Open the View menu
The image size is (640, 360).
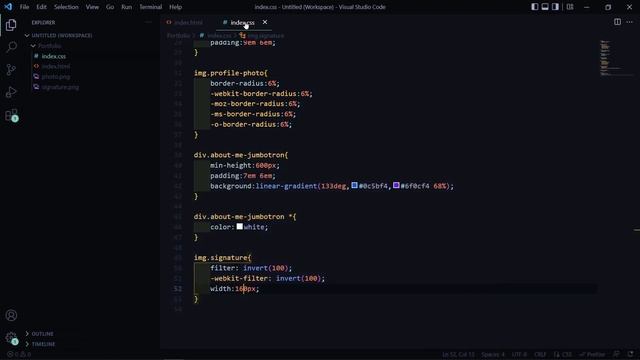[92, 7]
